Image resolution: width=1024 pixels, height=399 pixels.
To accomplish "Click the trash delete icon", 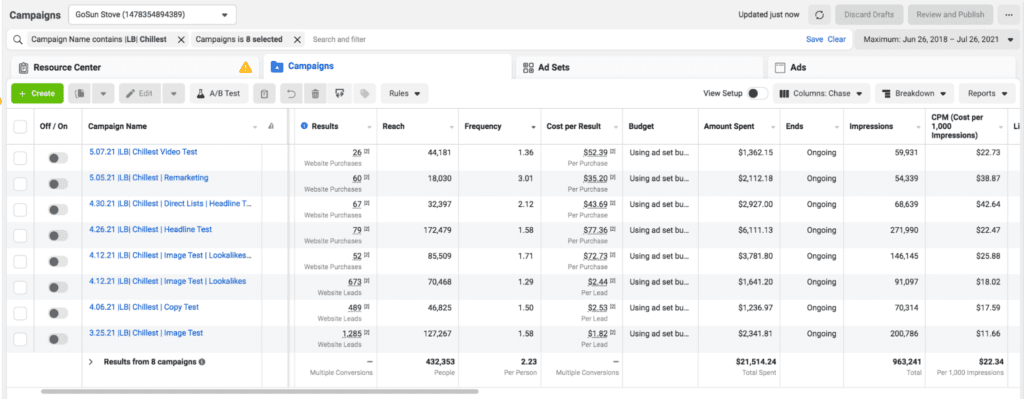I will click(x=315, y=93).
